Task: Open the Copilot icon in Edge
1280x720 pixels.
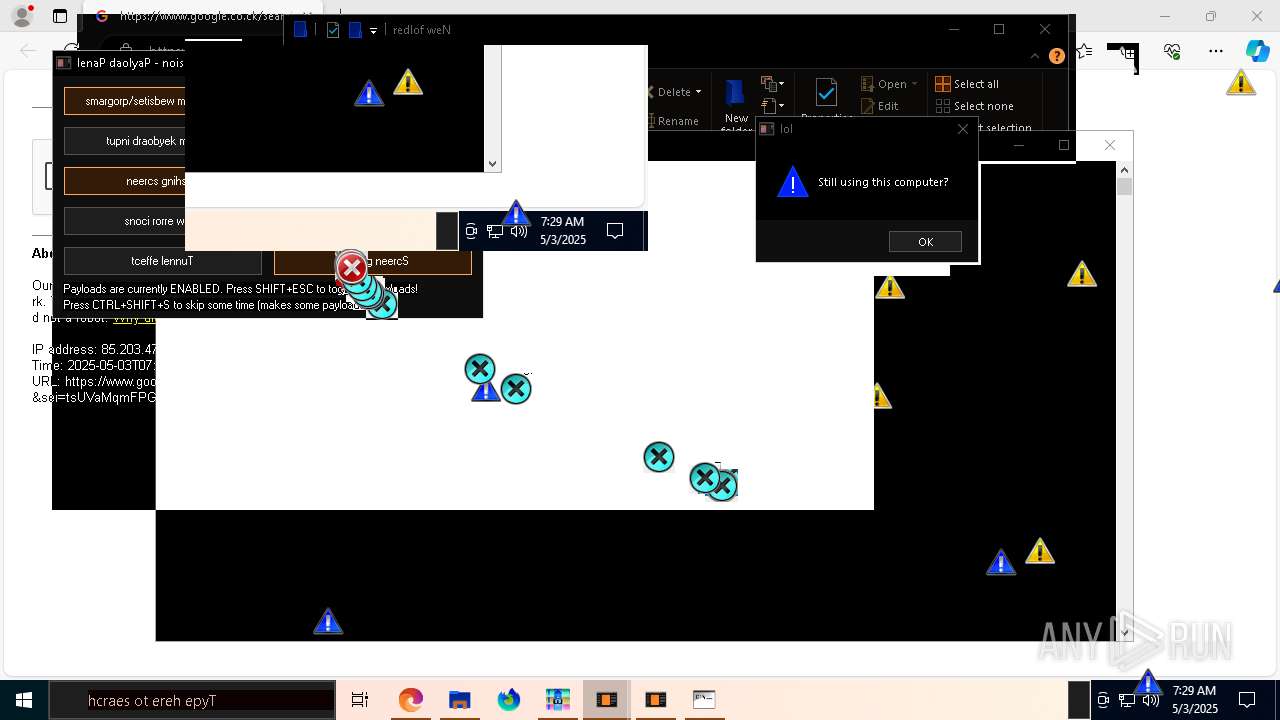Action: coord(1257,51)
